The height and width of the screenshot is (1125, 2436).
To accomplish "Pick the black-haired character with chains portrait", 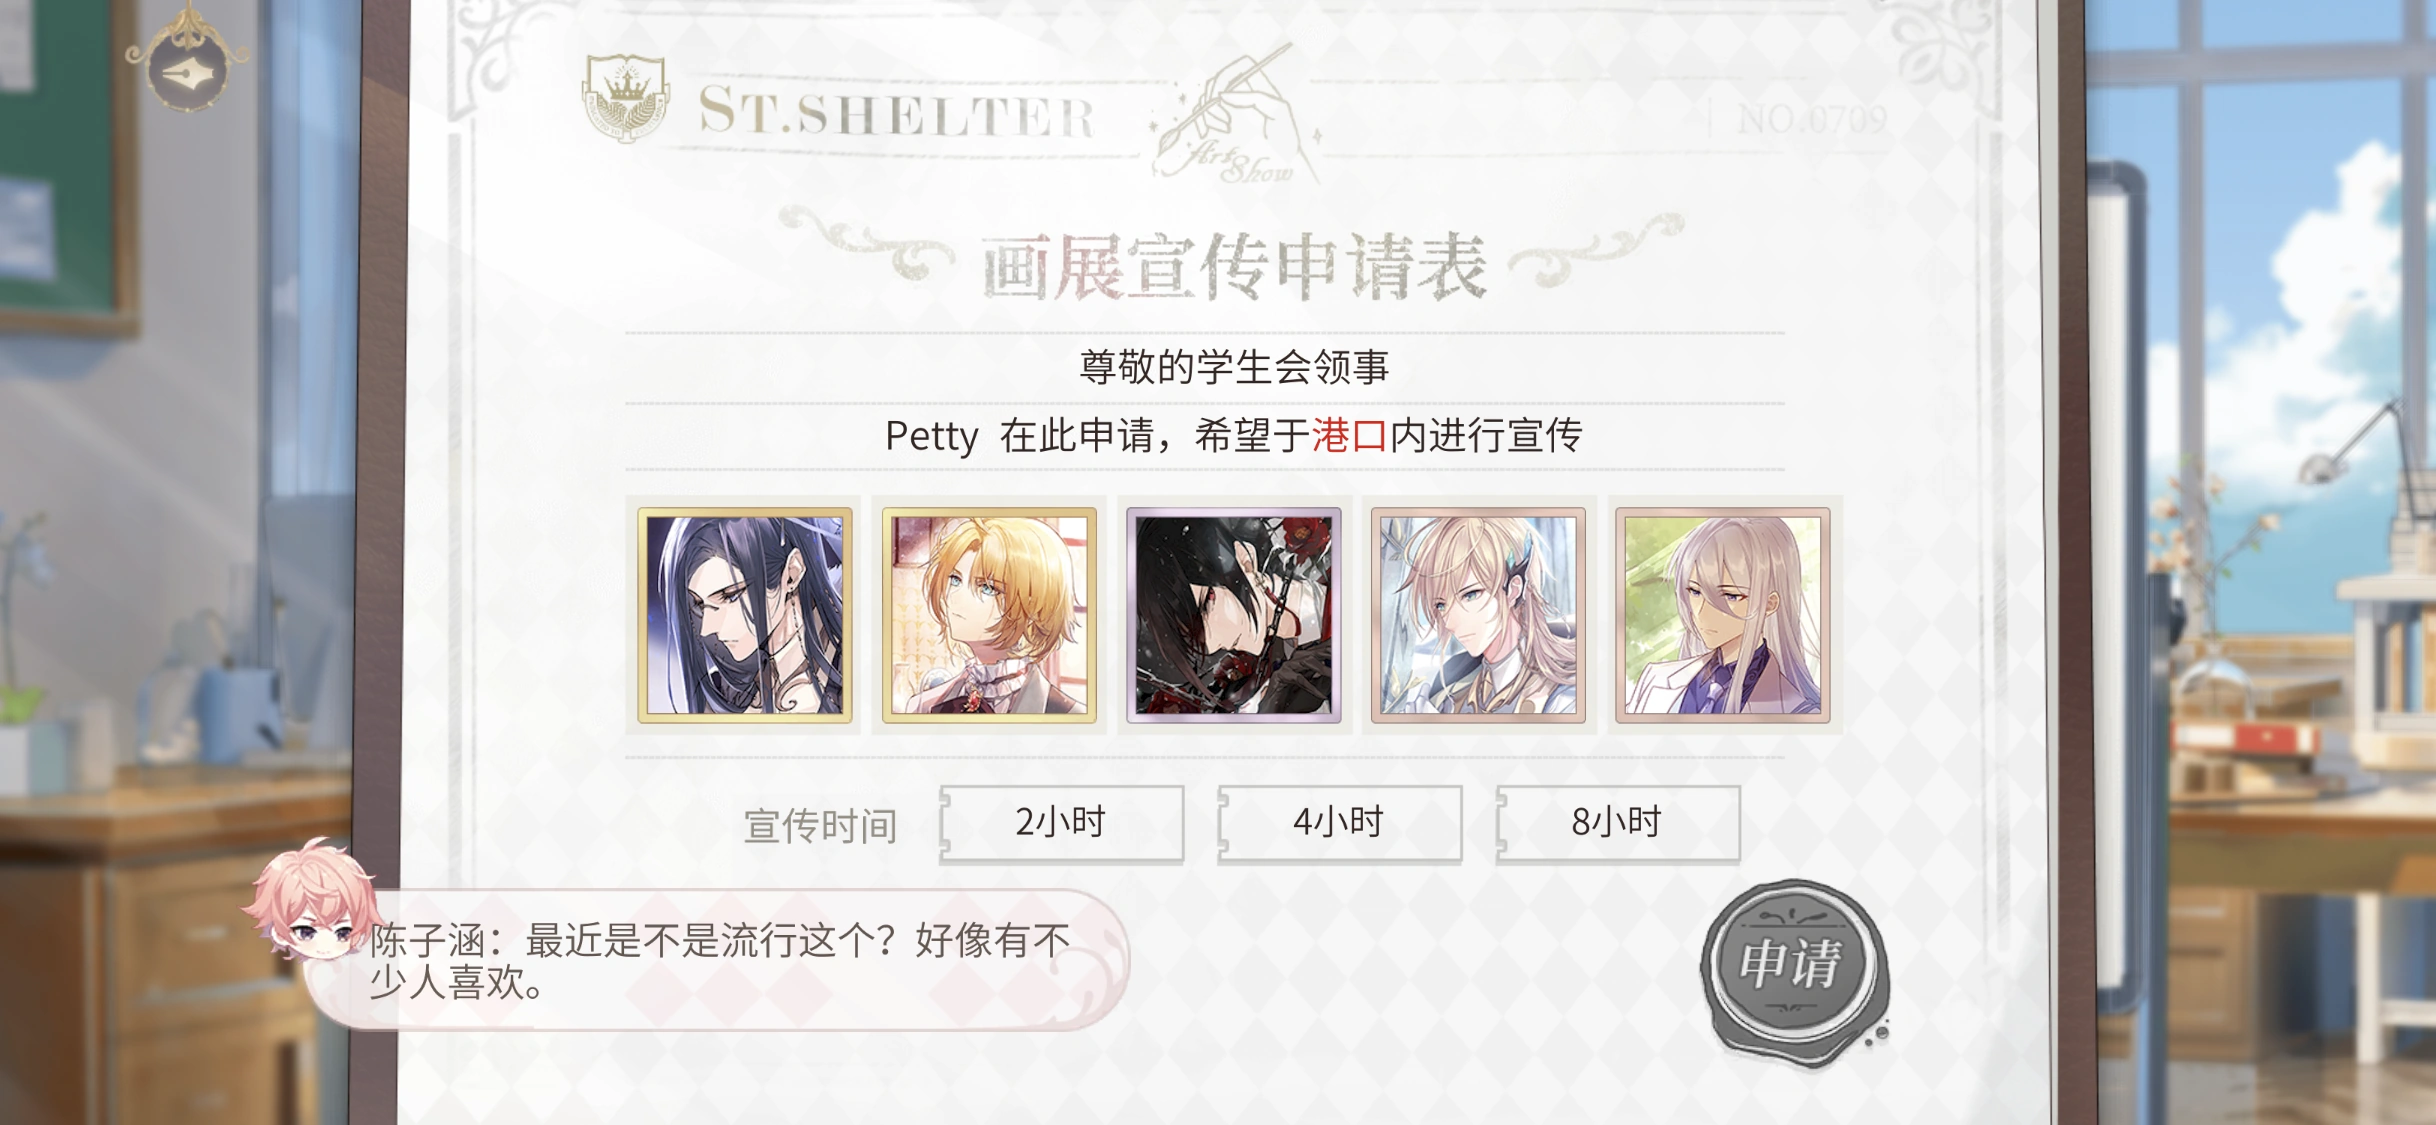I will coord(1234,615).
